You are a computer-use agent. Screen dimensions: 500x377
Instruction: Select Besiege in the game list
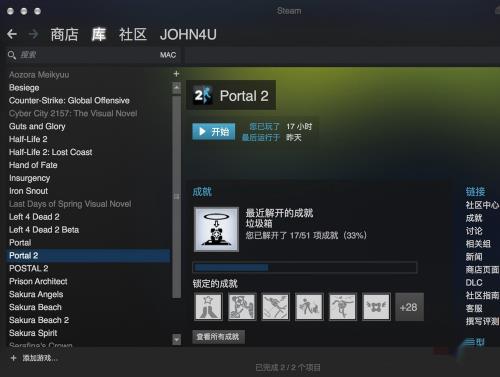click(x=24, y=88)
